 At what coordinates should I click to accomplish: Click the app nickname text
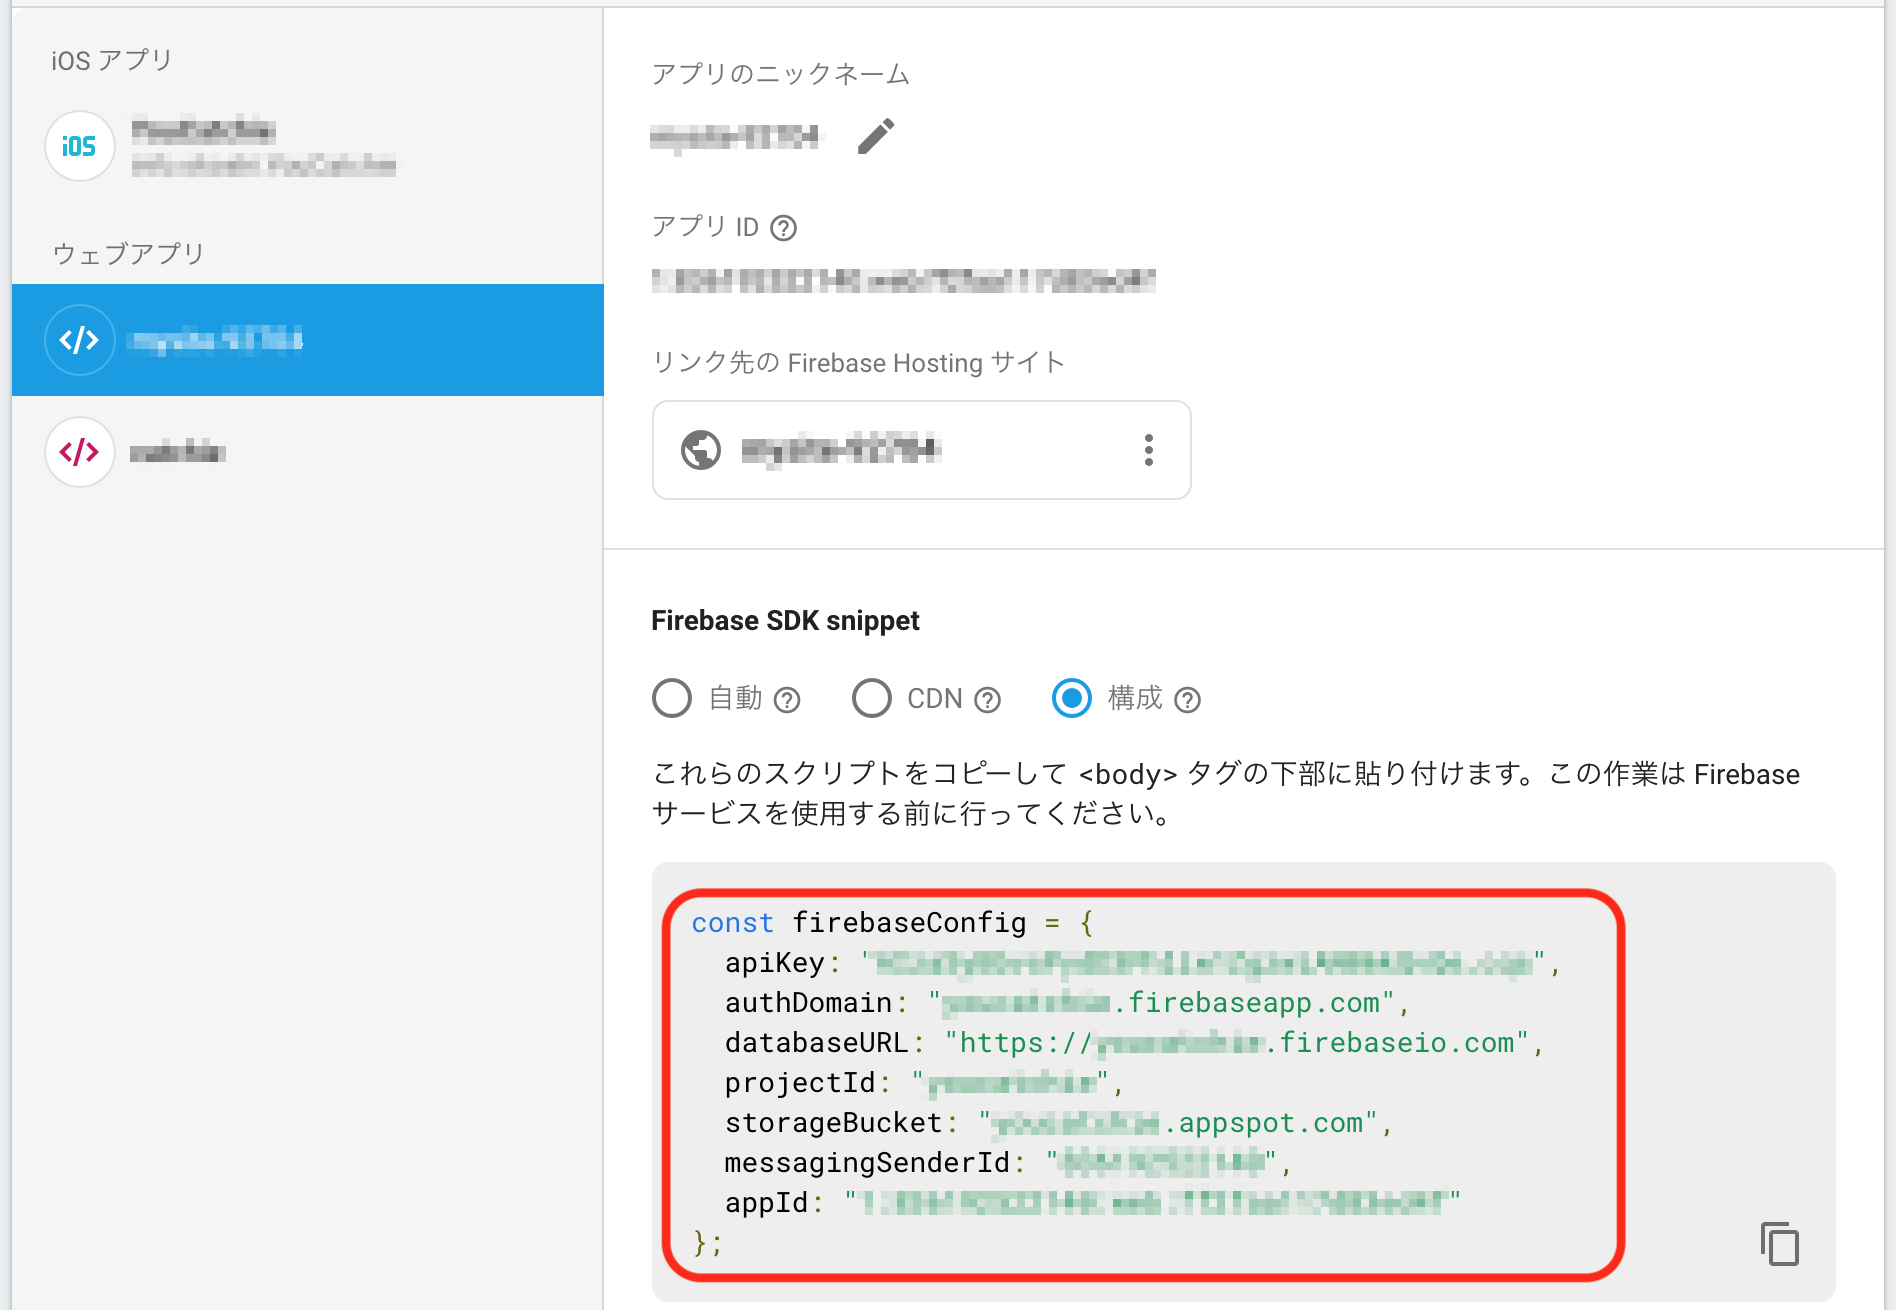point(735,137)
